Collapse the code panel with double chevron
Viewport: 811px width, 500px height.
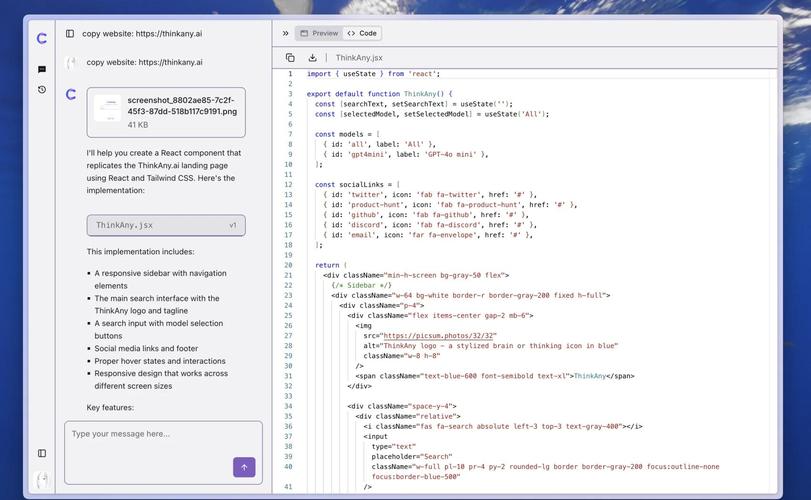click(x=285, y=33)
